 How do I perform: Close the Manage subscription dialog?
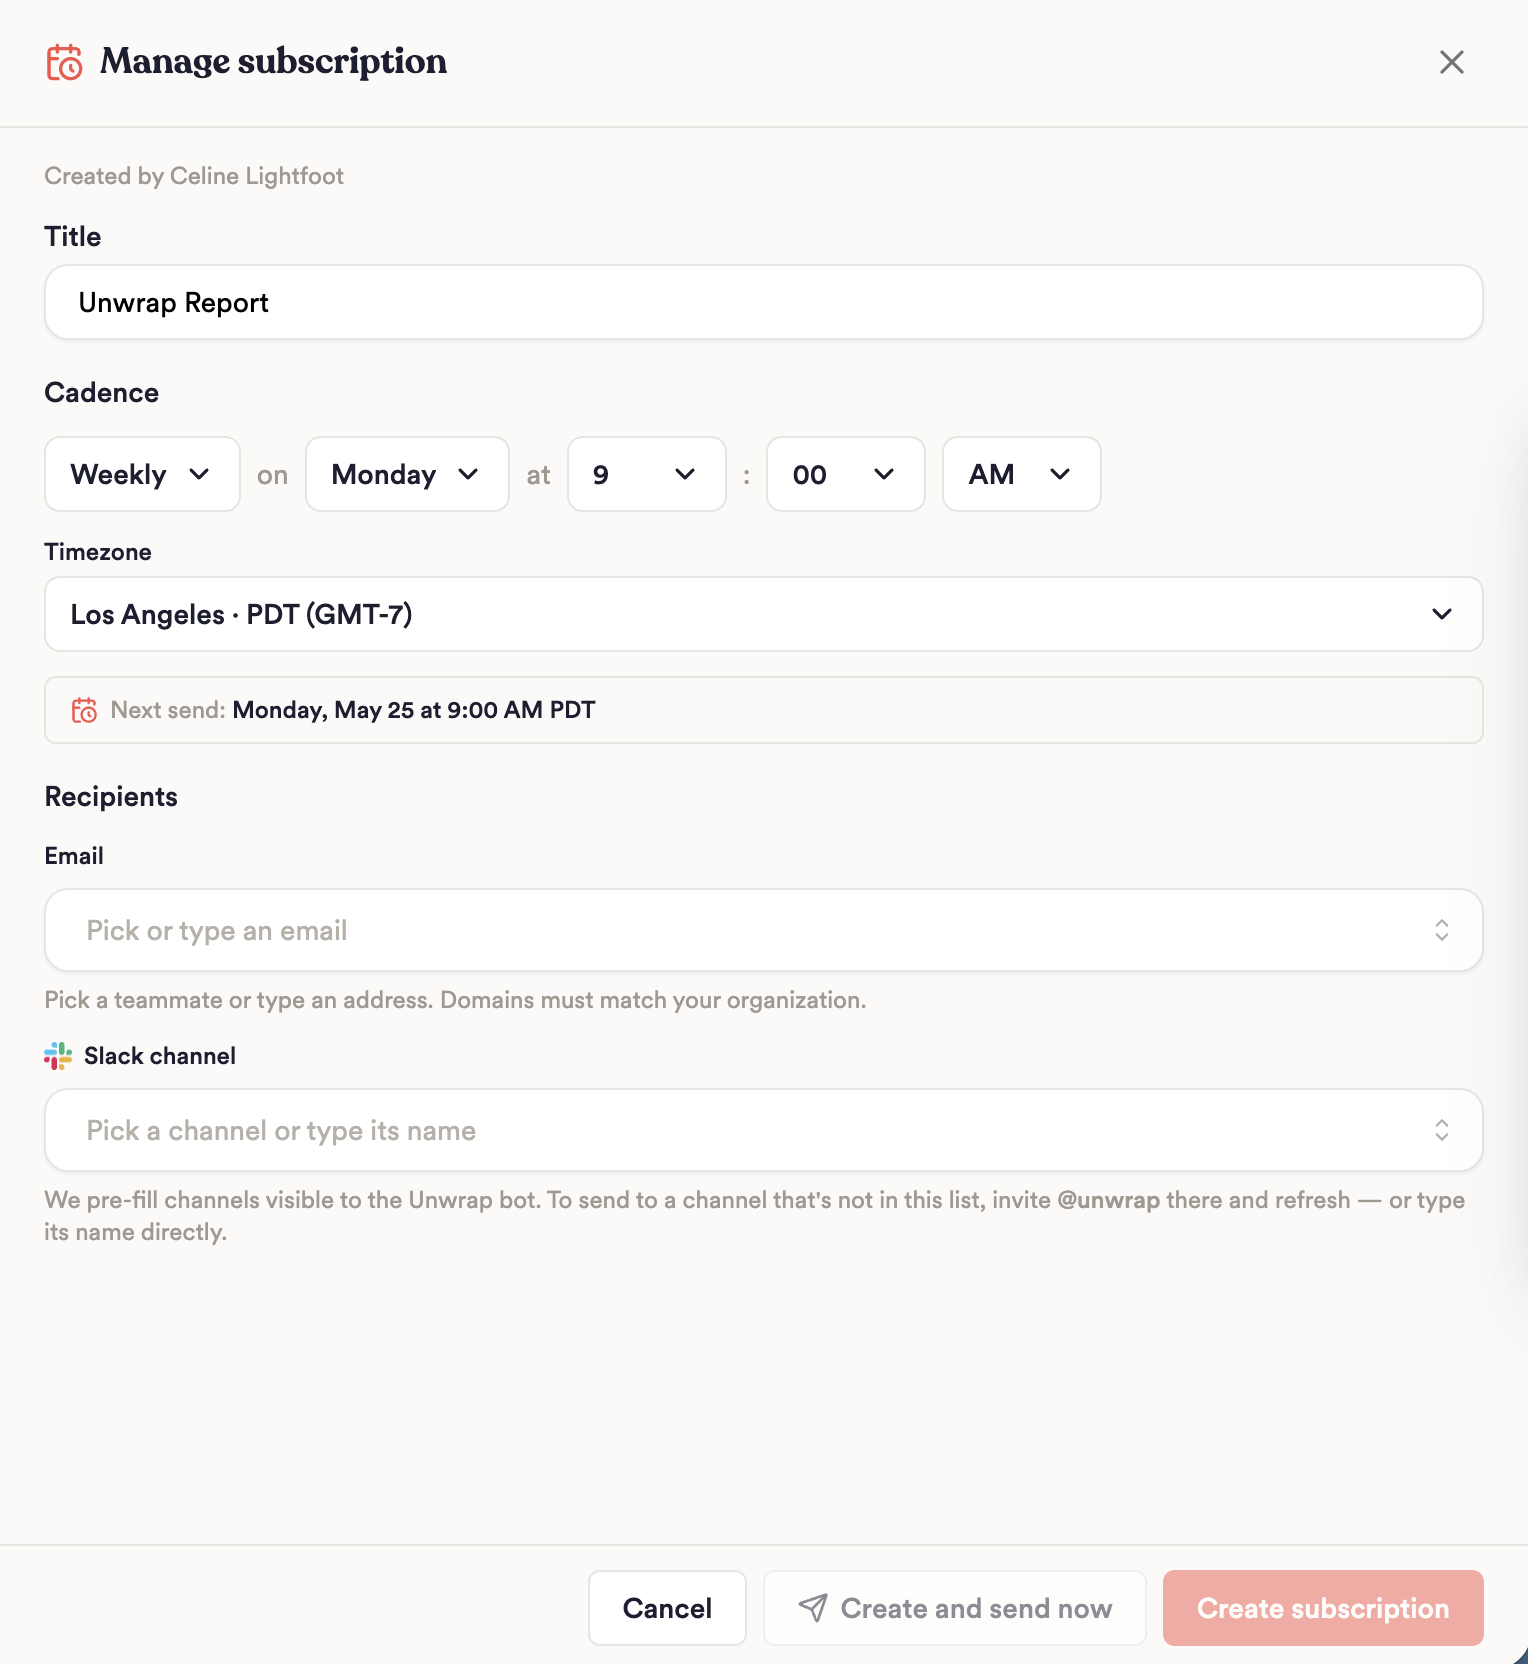click(1451, 62)
